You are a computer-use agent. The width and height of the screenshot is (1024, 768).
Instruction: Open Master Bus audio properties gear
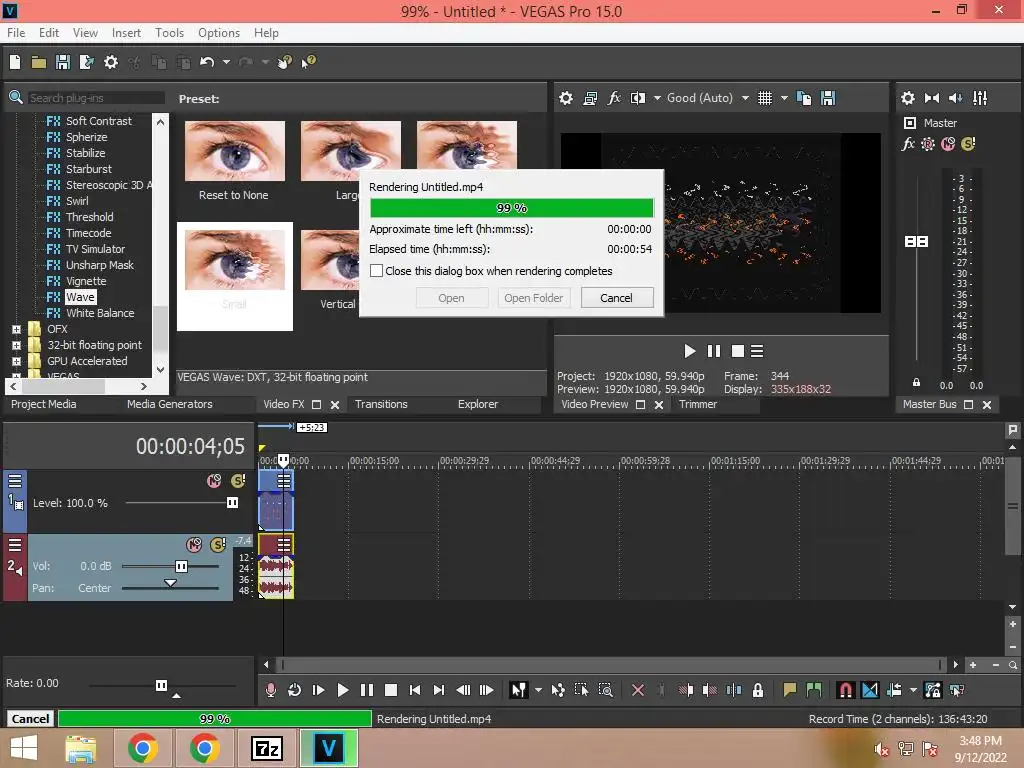908,98
